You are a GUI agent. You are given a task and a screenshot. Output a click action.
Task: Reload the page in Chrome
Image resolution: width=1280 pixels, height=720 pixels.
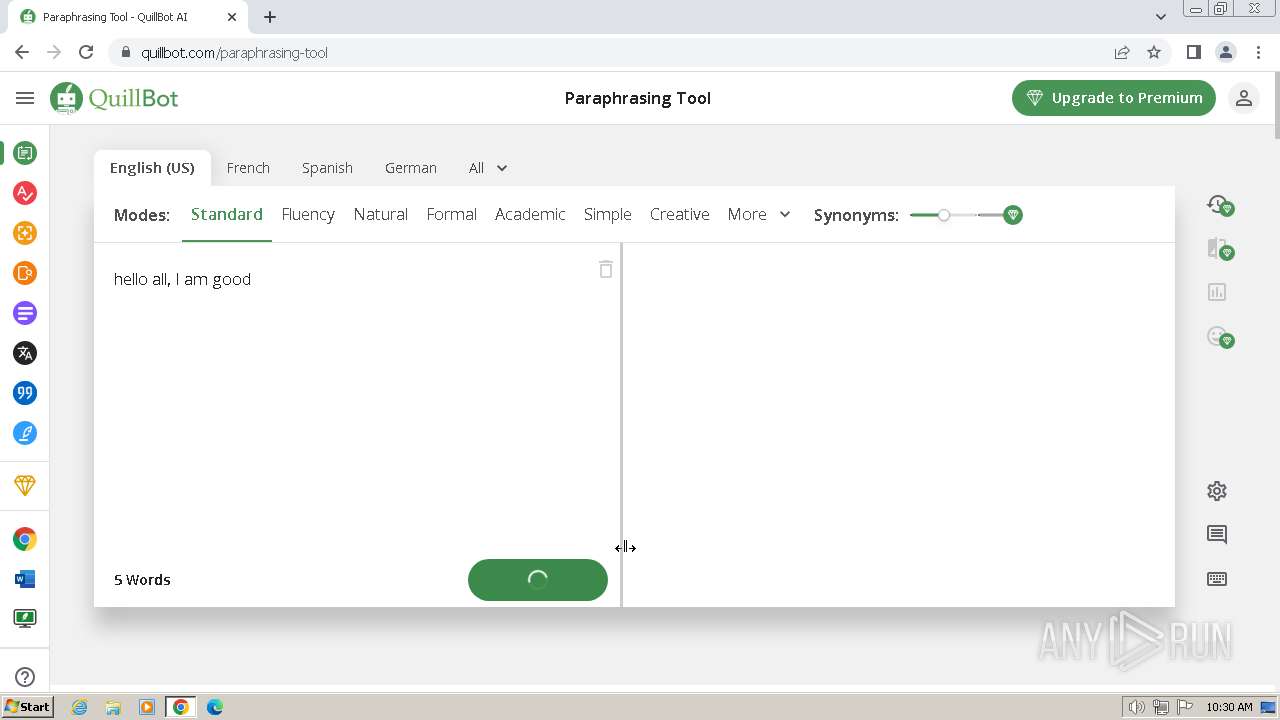(86, 52)
